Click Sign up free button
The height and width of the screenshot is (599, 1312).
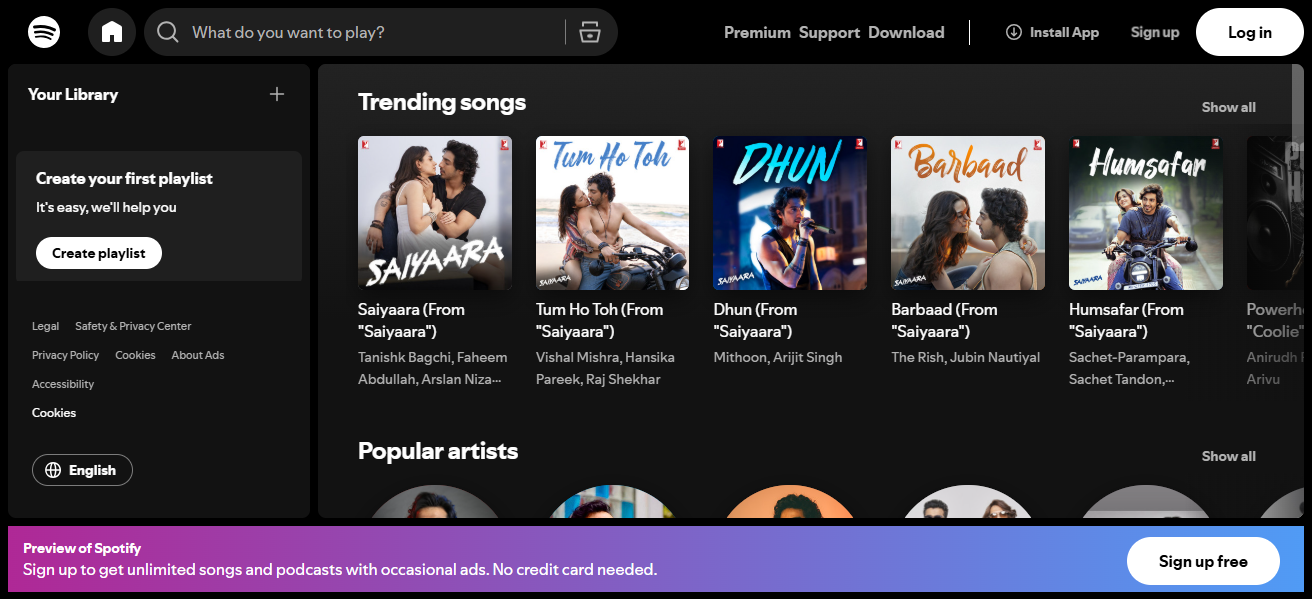pyautogui.click(x=1203, y=561)
